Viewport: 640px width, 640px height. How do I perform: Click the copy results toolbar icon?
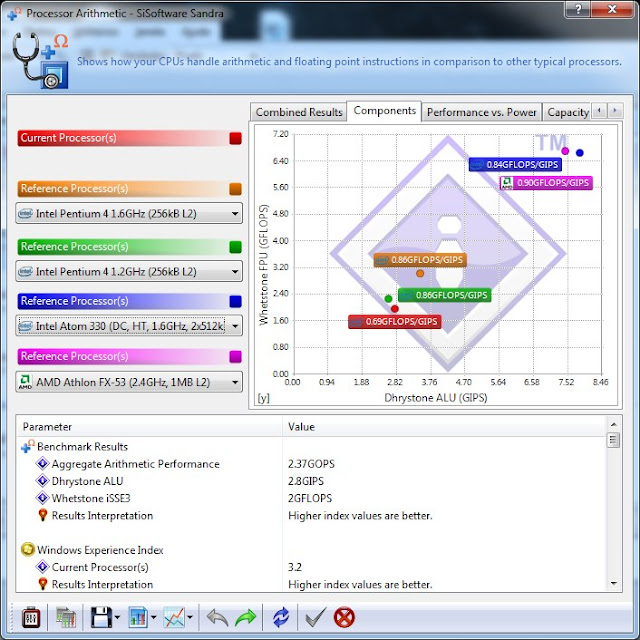click(66, 618)
